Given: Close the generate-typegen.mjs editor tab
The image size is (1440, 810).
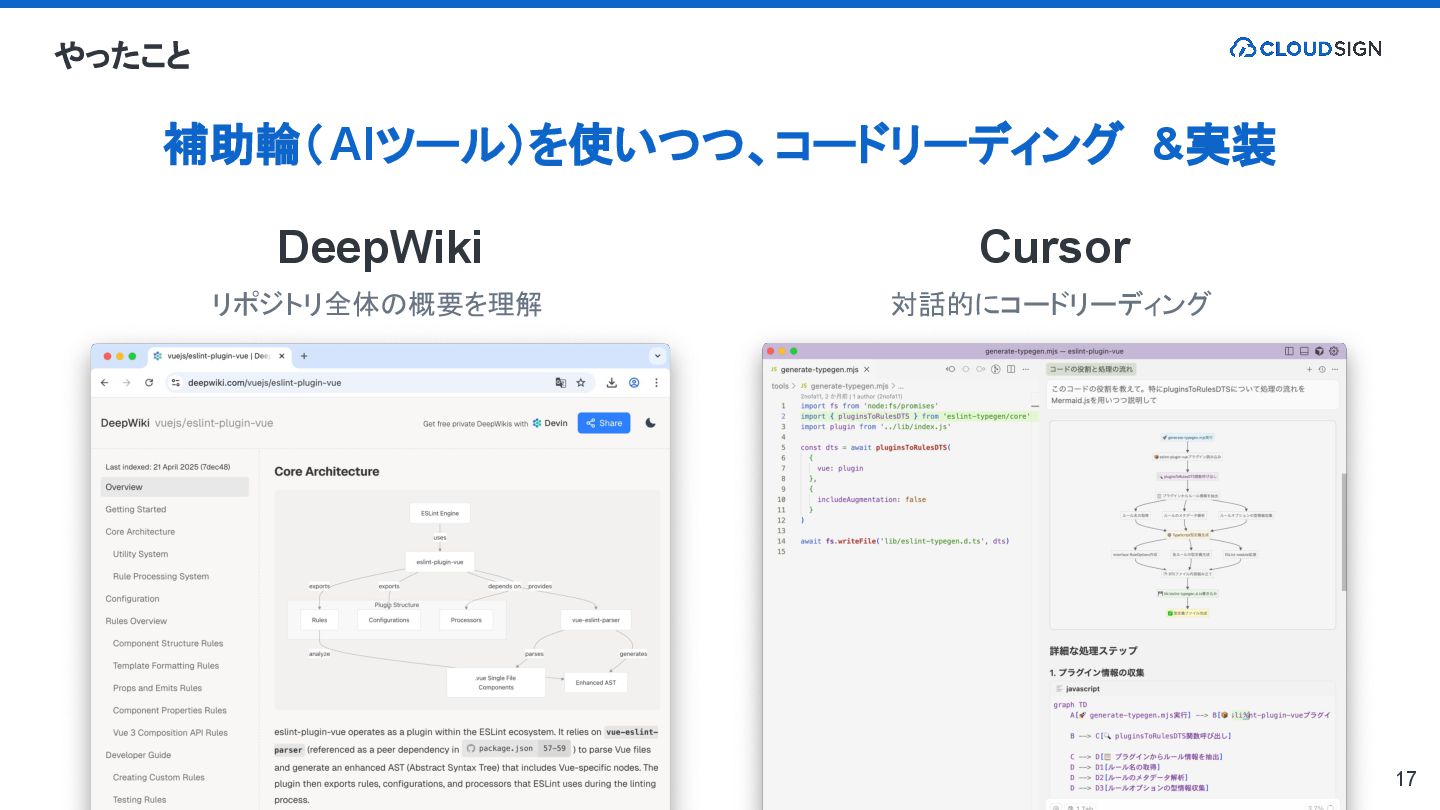Looking at the screenshot, I should (867, 369).
